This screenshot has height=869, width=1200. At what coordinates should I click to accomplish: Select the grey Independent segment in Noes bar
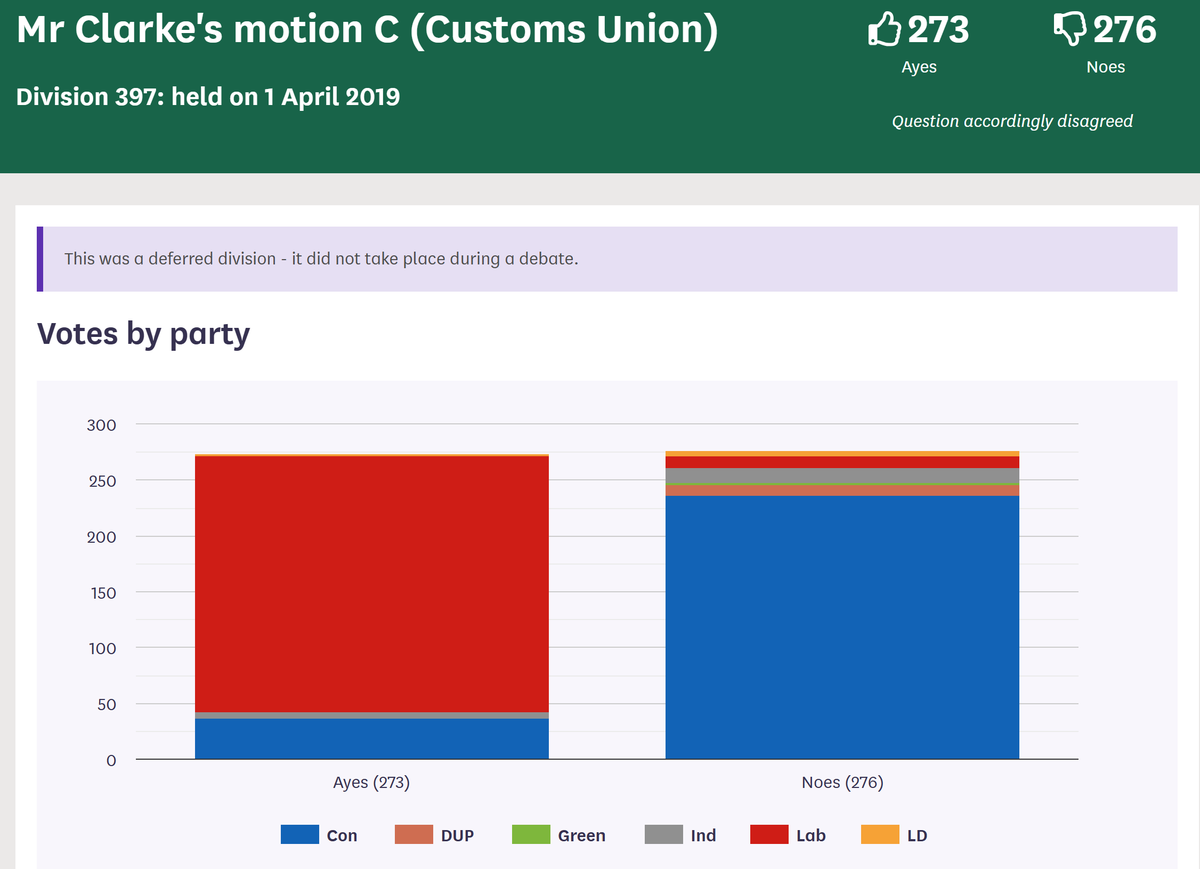pos(842,476)
